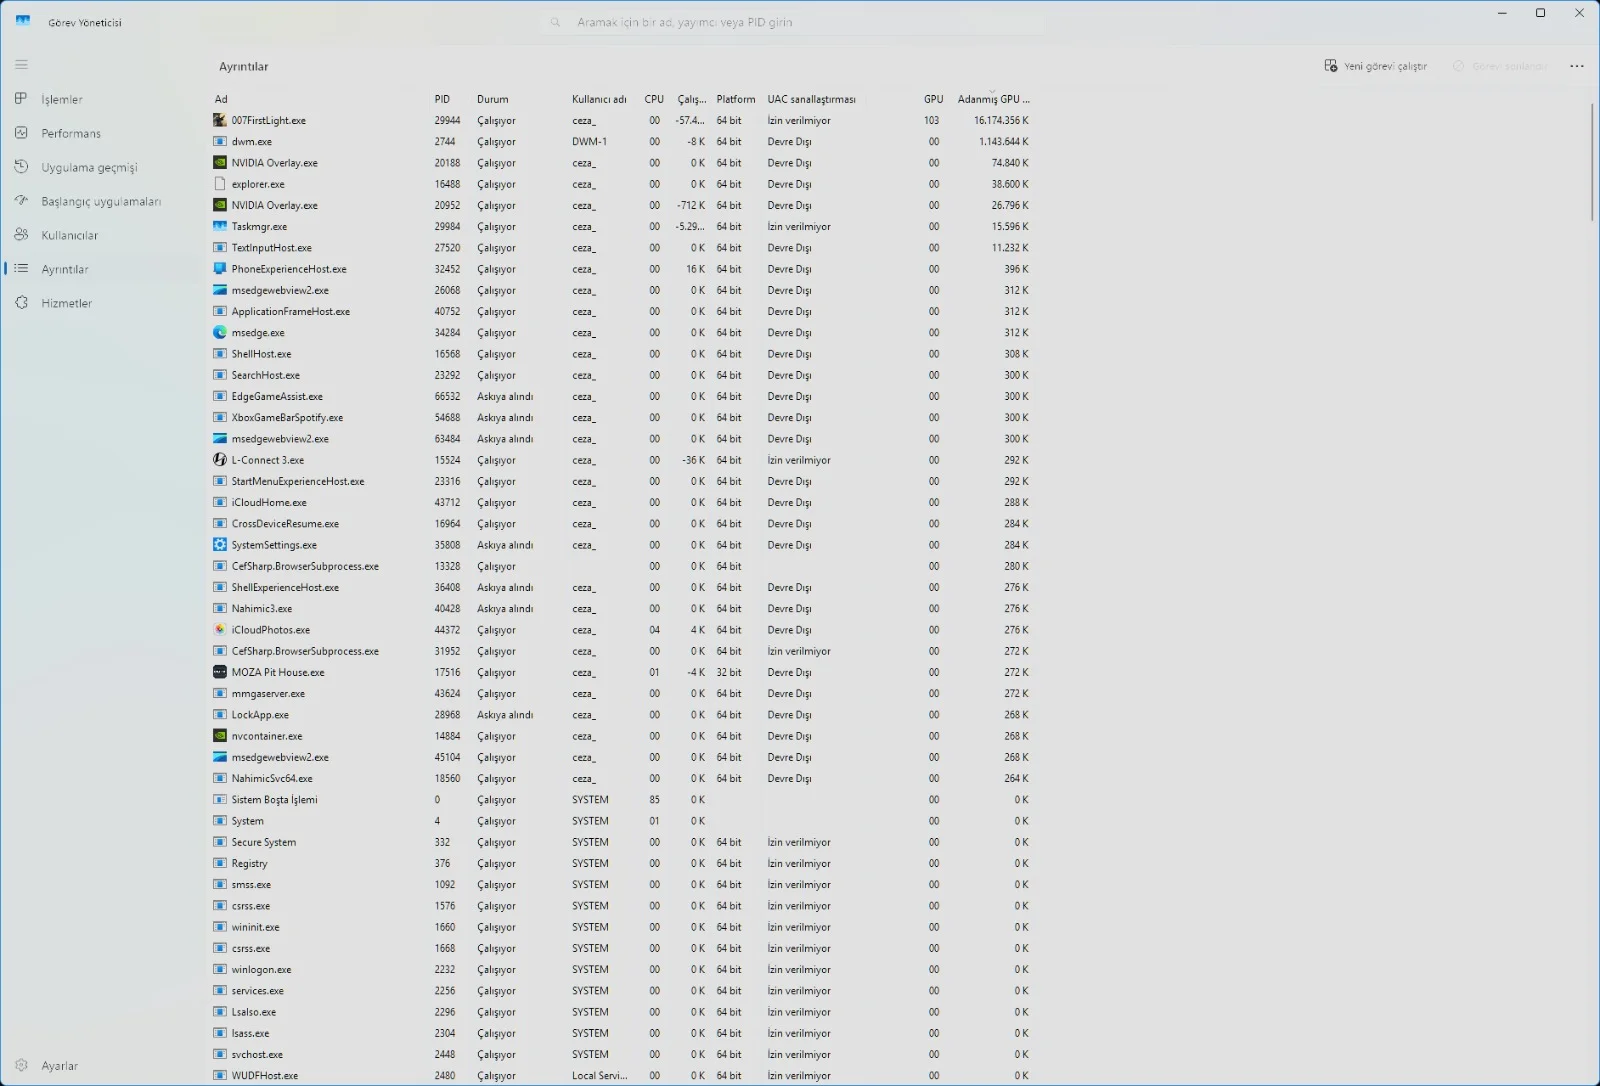Viewport: 1600px width, 1086px height.
Task: Sort by the CPU column header
Action: pyautogui.click(x=654, y=99)
